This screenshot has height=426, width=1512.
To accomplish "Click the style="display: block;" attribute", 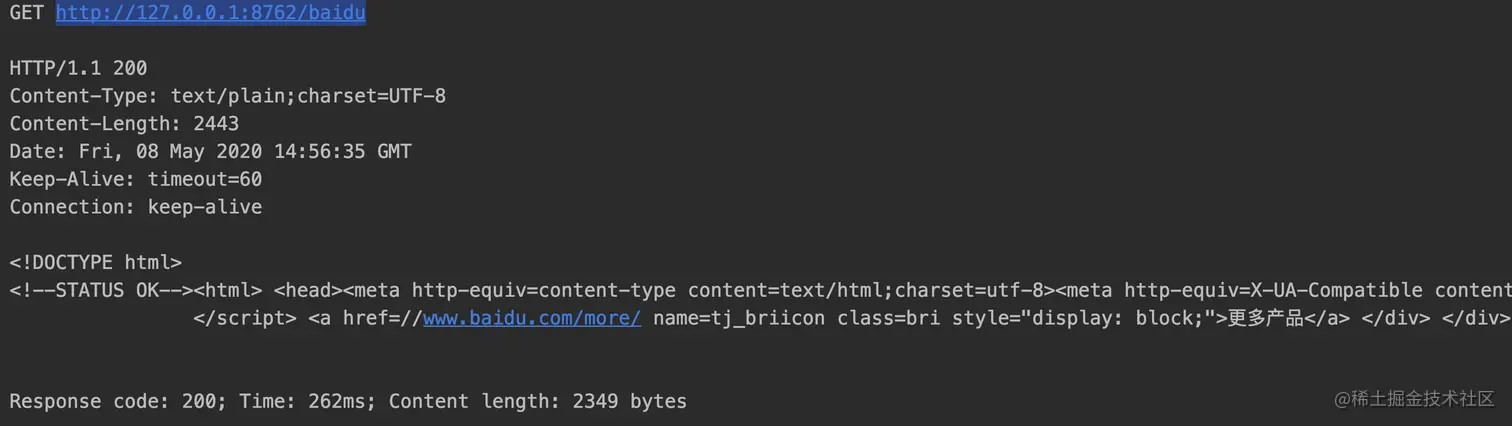I will click(1089, 318).
